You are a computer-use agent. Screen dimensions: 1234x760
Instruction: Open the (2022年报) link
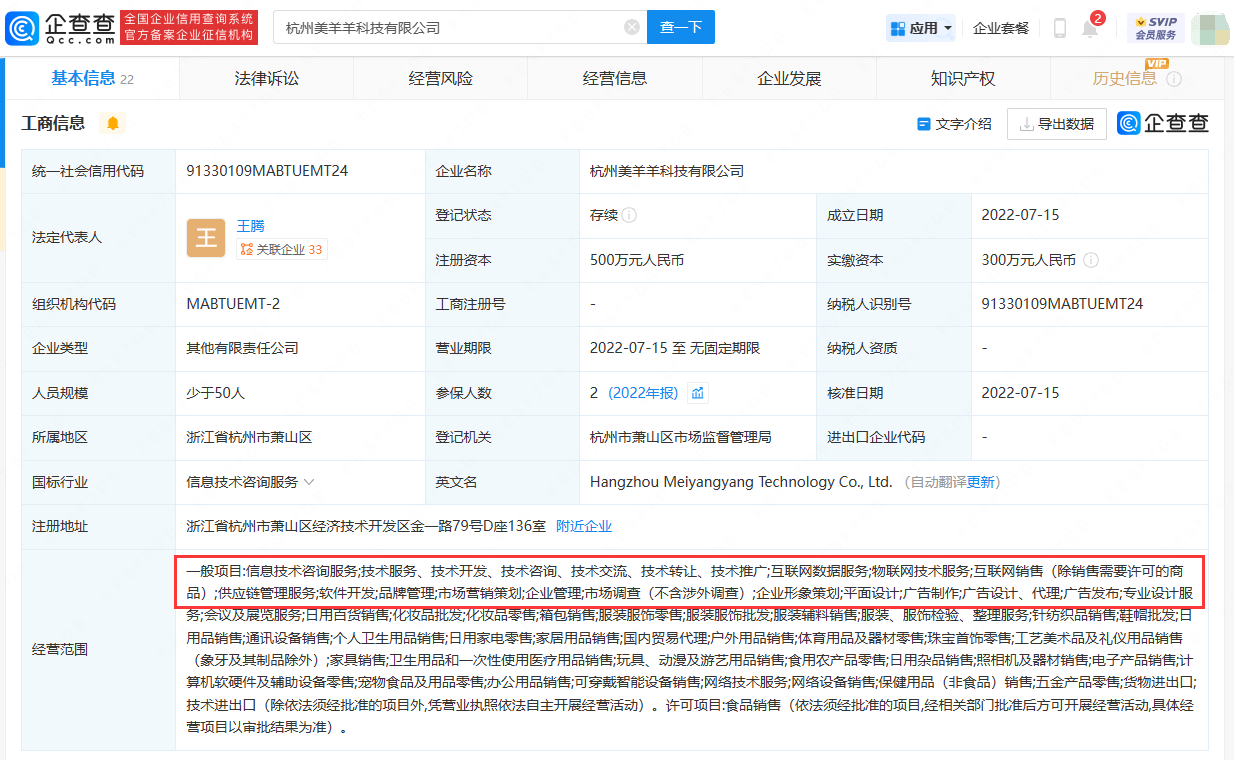(x=643, y=393)
